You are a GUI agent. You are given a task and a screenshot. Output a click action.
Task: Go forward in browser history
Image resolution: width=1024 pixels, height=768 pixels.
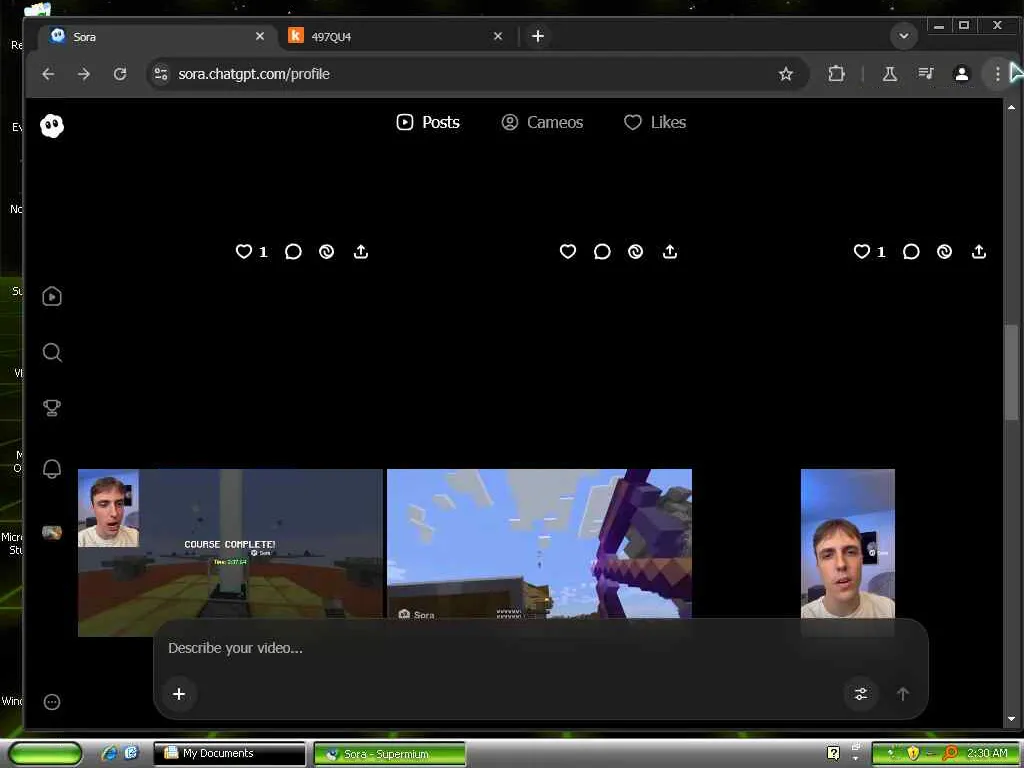click(x=84, y=74)
